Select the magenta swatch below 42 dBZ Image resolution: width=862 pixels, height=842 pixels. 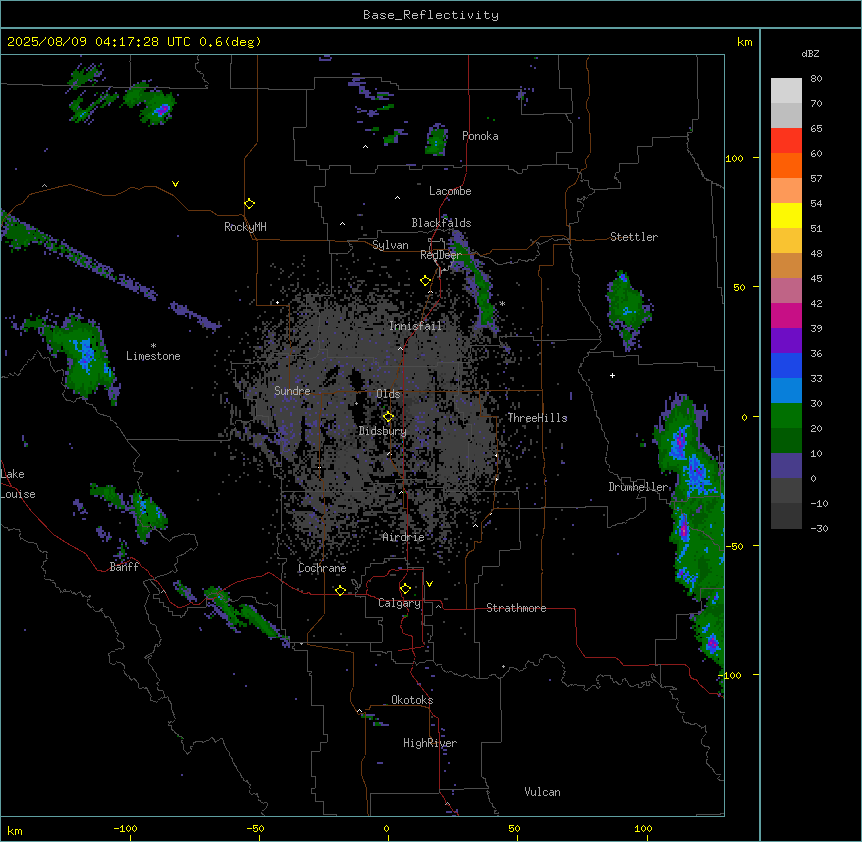tap(786, 315)
